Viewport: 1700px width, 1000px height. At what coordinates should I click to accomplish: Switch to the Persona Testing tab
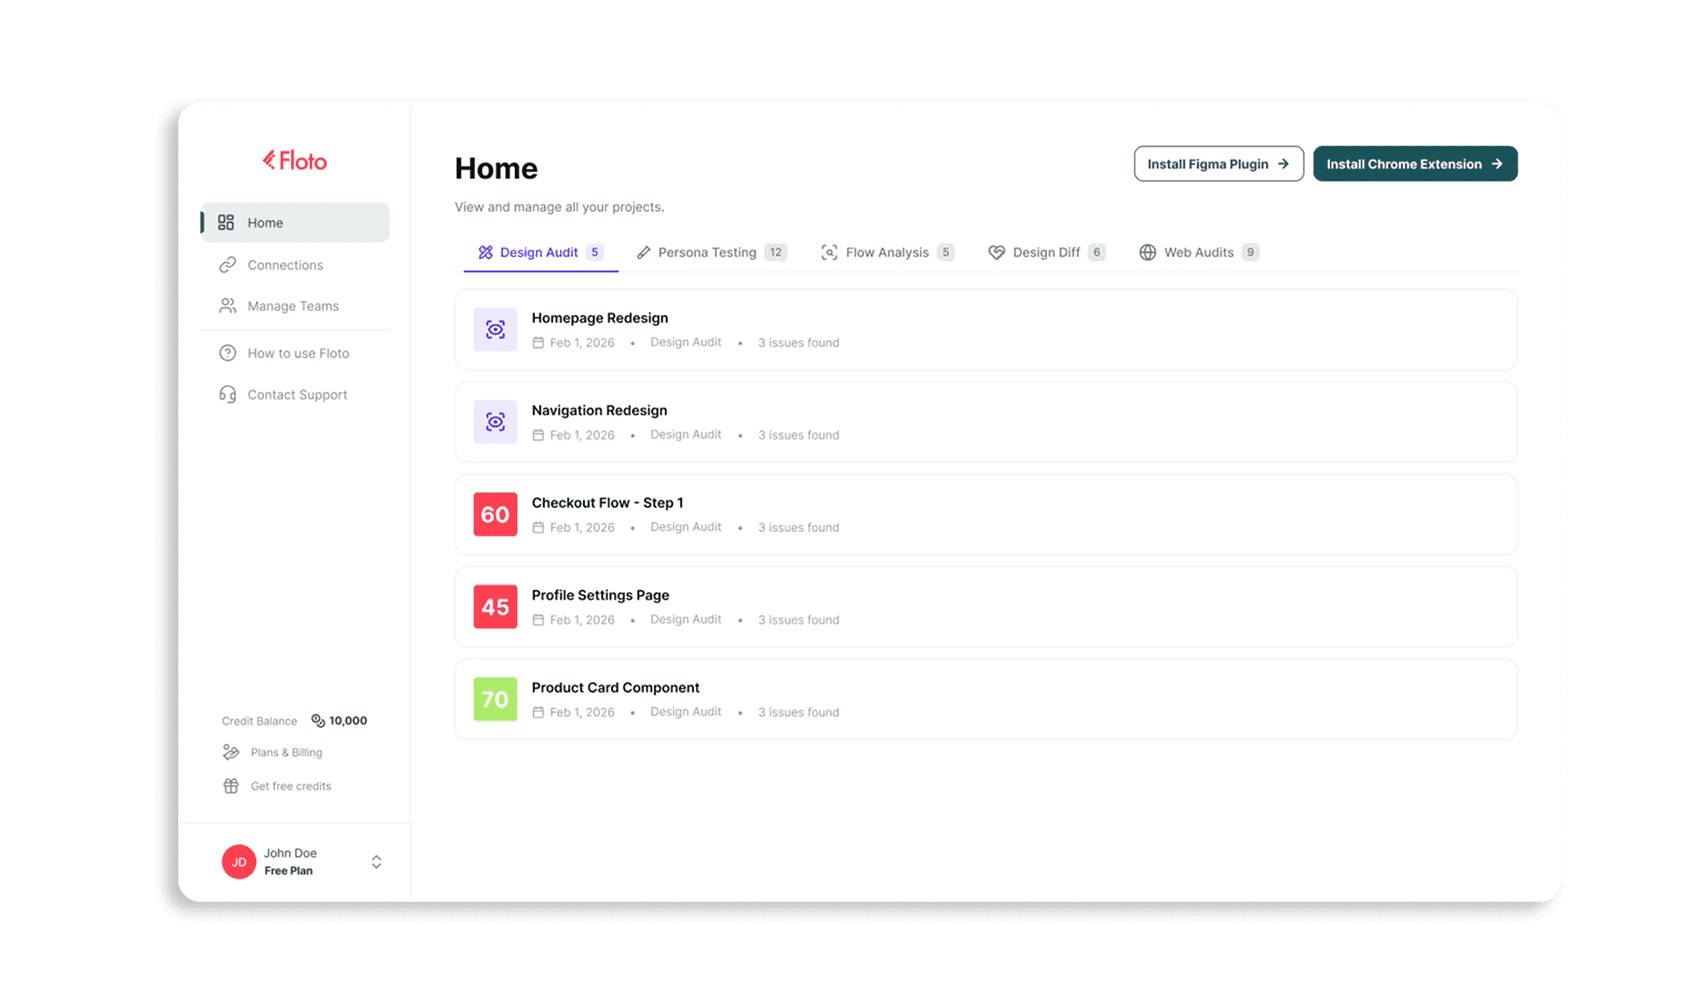(x=712, y=252)
